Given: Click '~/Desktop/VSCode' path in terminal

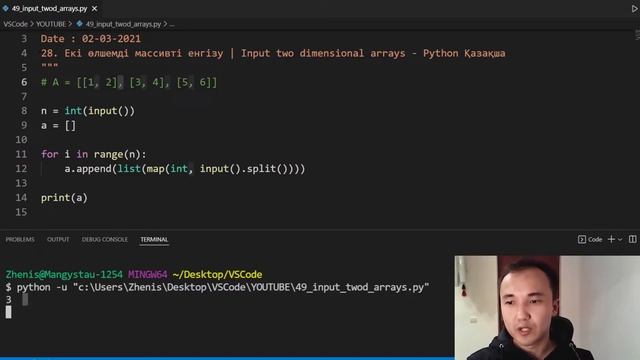Looking at the screenshot, I should (x=217, y=274).
